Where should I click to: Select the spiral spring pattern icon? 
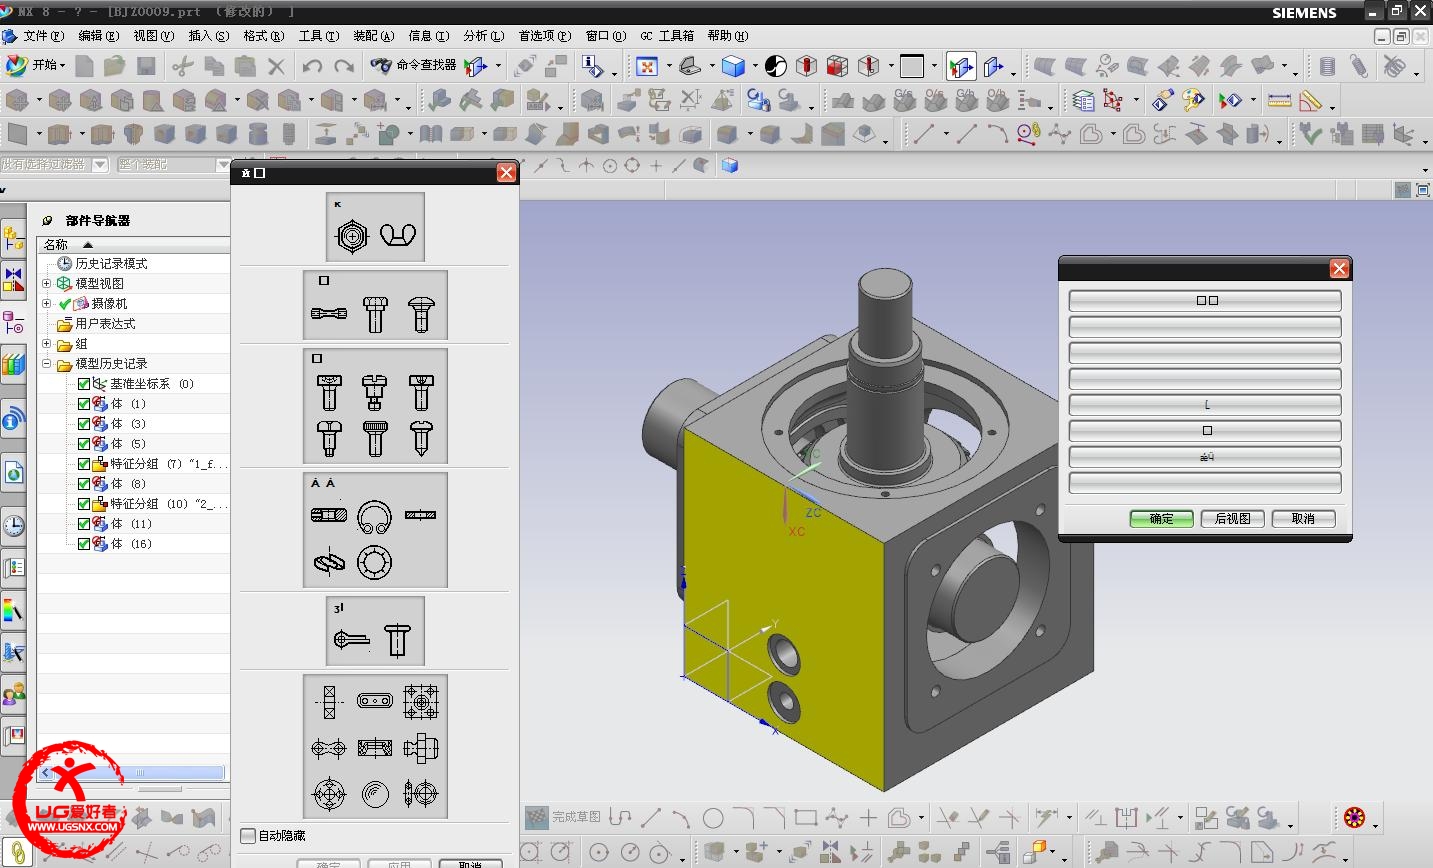click(x=375, y=794)
